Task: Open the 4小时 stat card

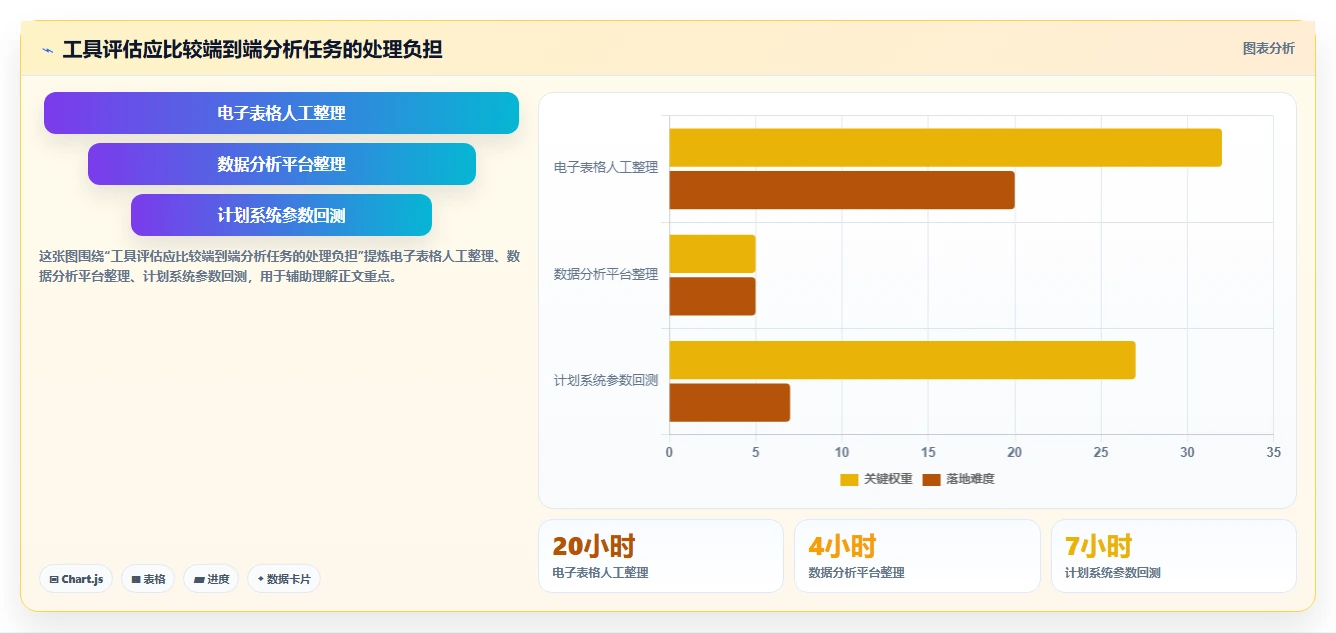Action: [917, 556]
